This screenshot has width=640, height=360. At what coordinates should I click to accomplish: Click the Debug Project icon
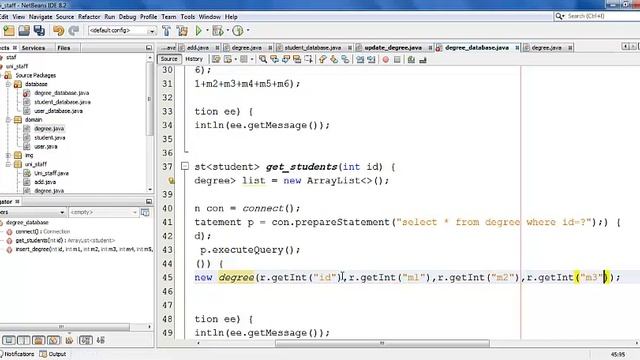[x=218, y=31]
